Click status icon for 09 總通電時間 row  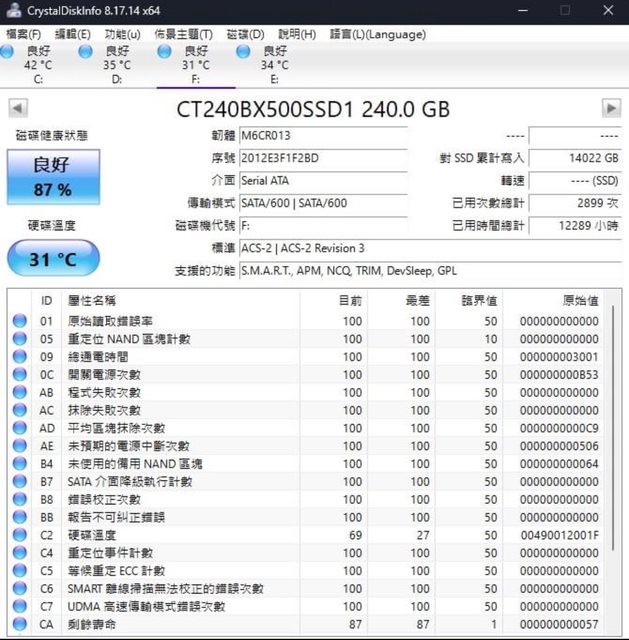[19, 357]
